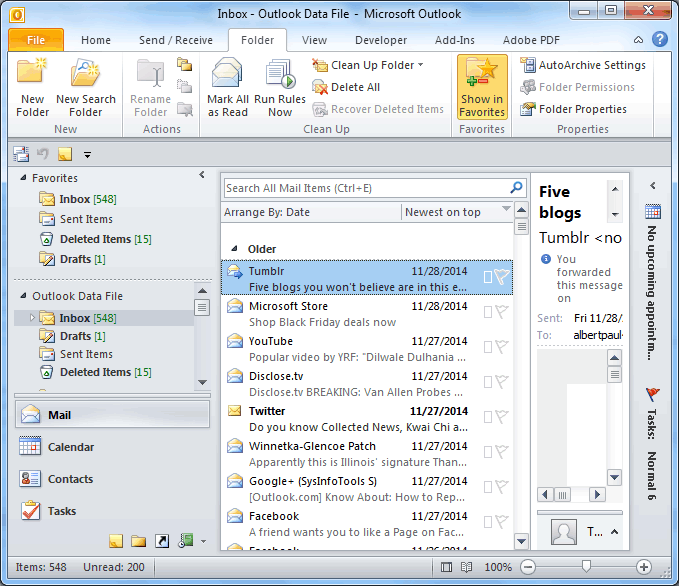Click the category box on the Disclose.tv message
679x586 pixels.
488,382
